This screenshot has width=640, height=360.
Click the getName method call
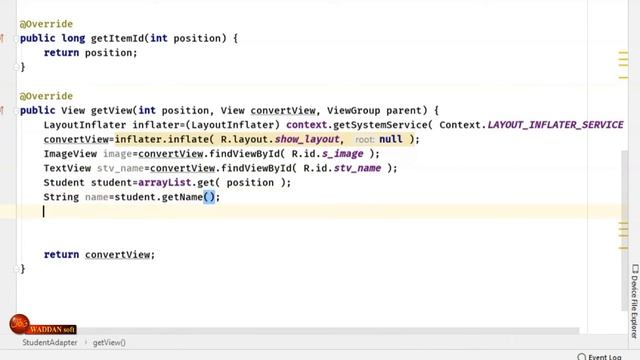pyautogui.click(x=182, y=197)
